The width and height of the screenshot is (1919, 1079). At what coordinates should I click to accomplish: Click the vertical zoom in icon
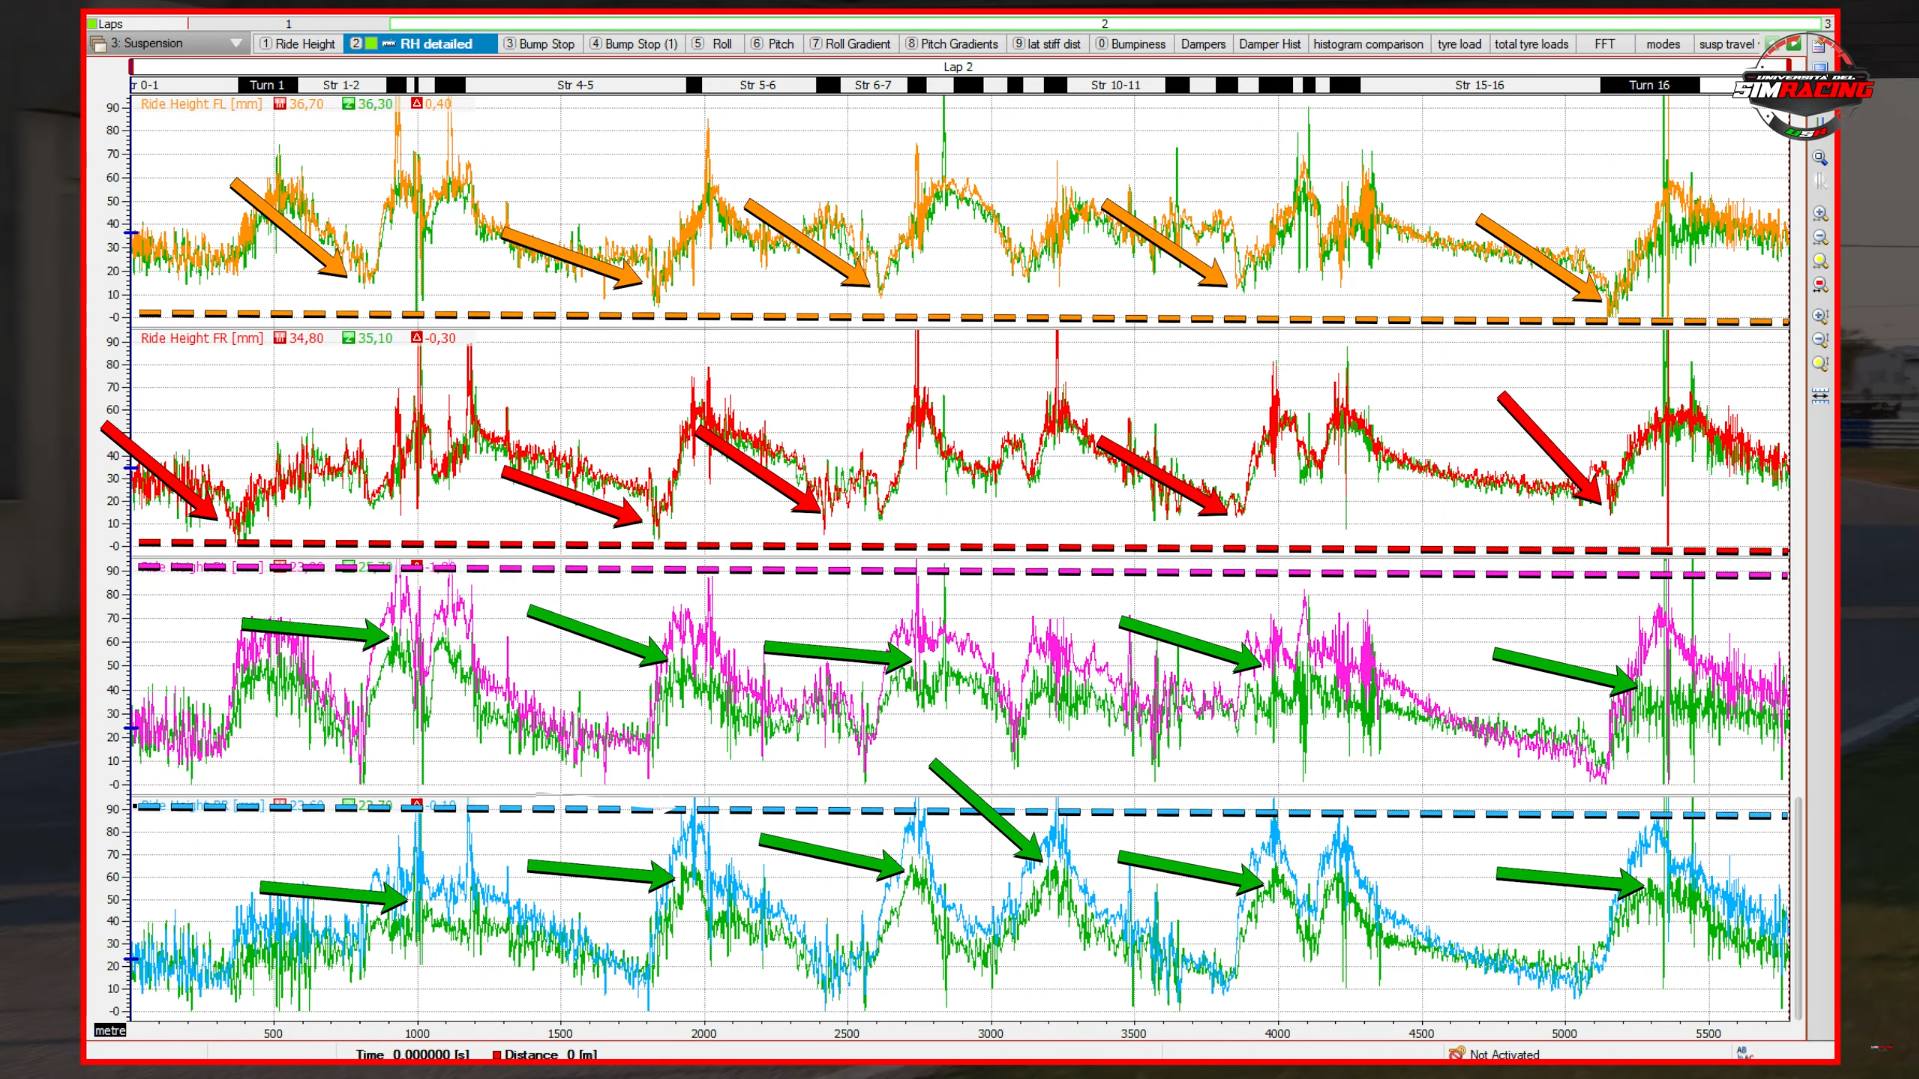[1820, 317]
